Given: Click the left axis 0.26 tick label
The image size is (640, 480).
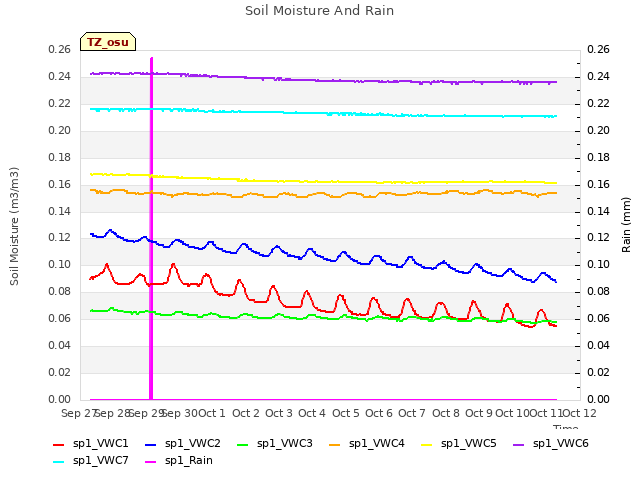Looking at the screenshot, I should pos(60,50).
